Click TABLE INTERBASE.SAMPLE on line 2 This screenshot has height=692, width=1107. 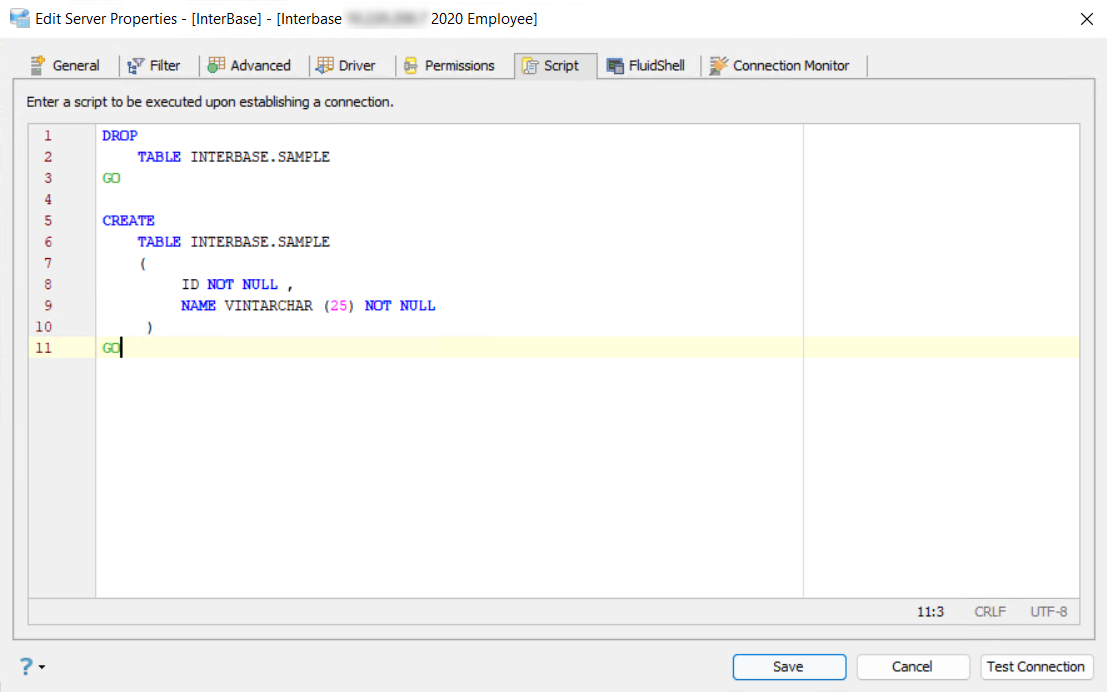[x=234, y=157]
